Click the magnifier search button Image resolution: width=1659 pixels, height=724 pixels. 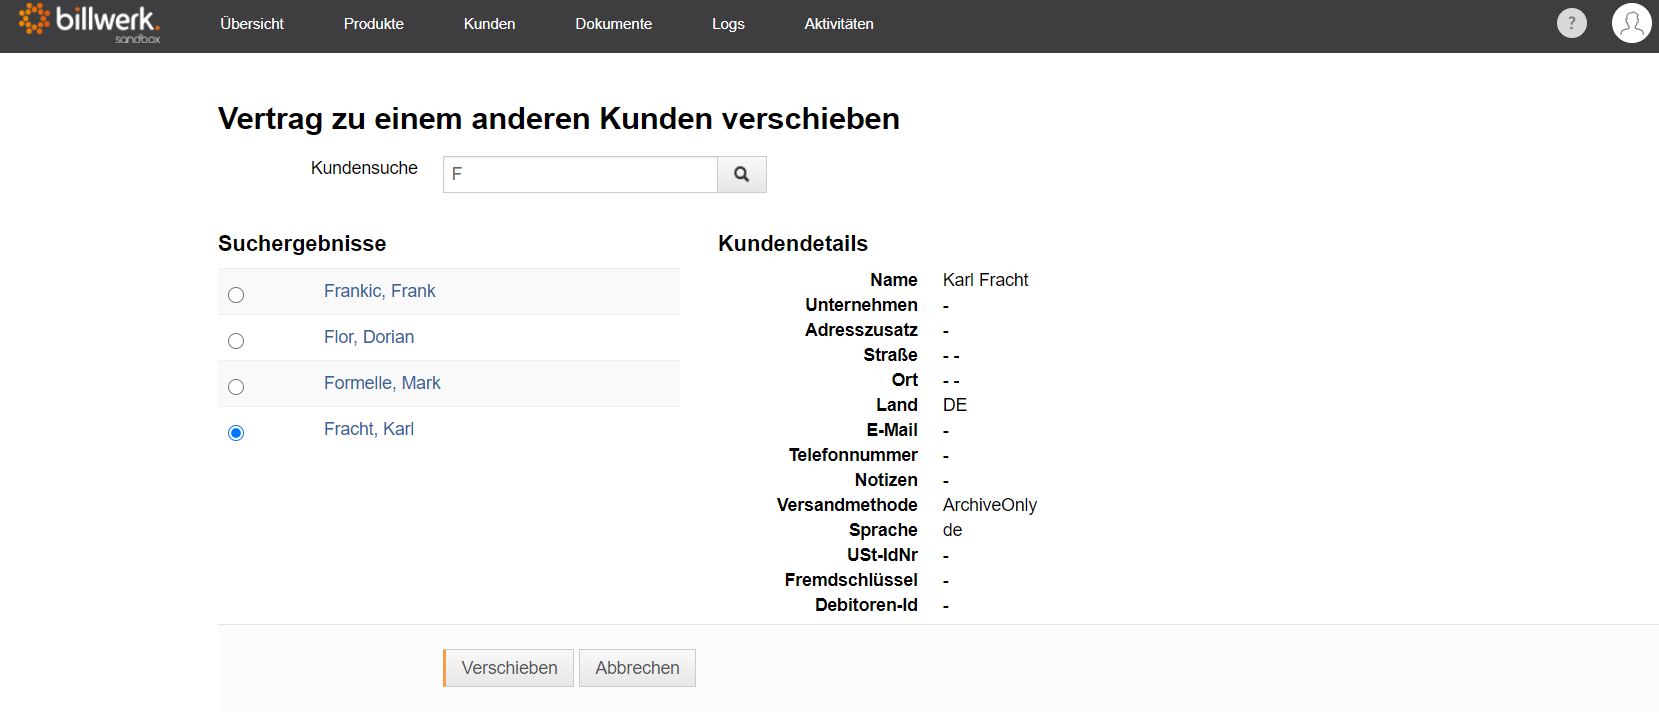tap(742, 174)
